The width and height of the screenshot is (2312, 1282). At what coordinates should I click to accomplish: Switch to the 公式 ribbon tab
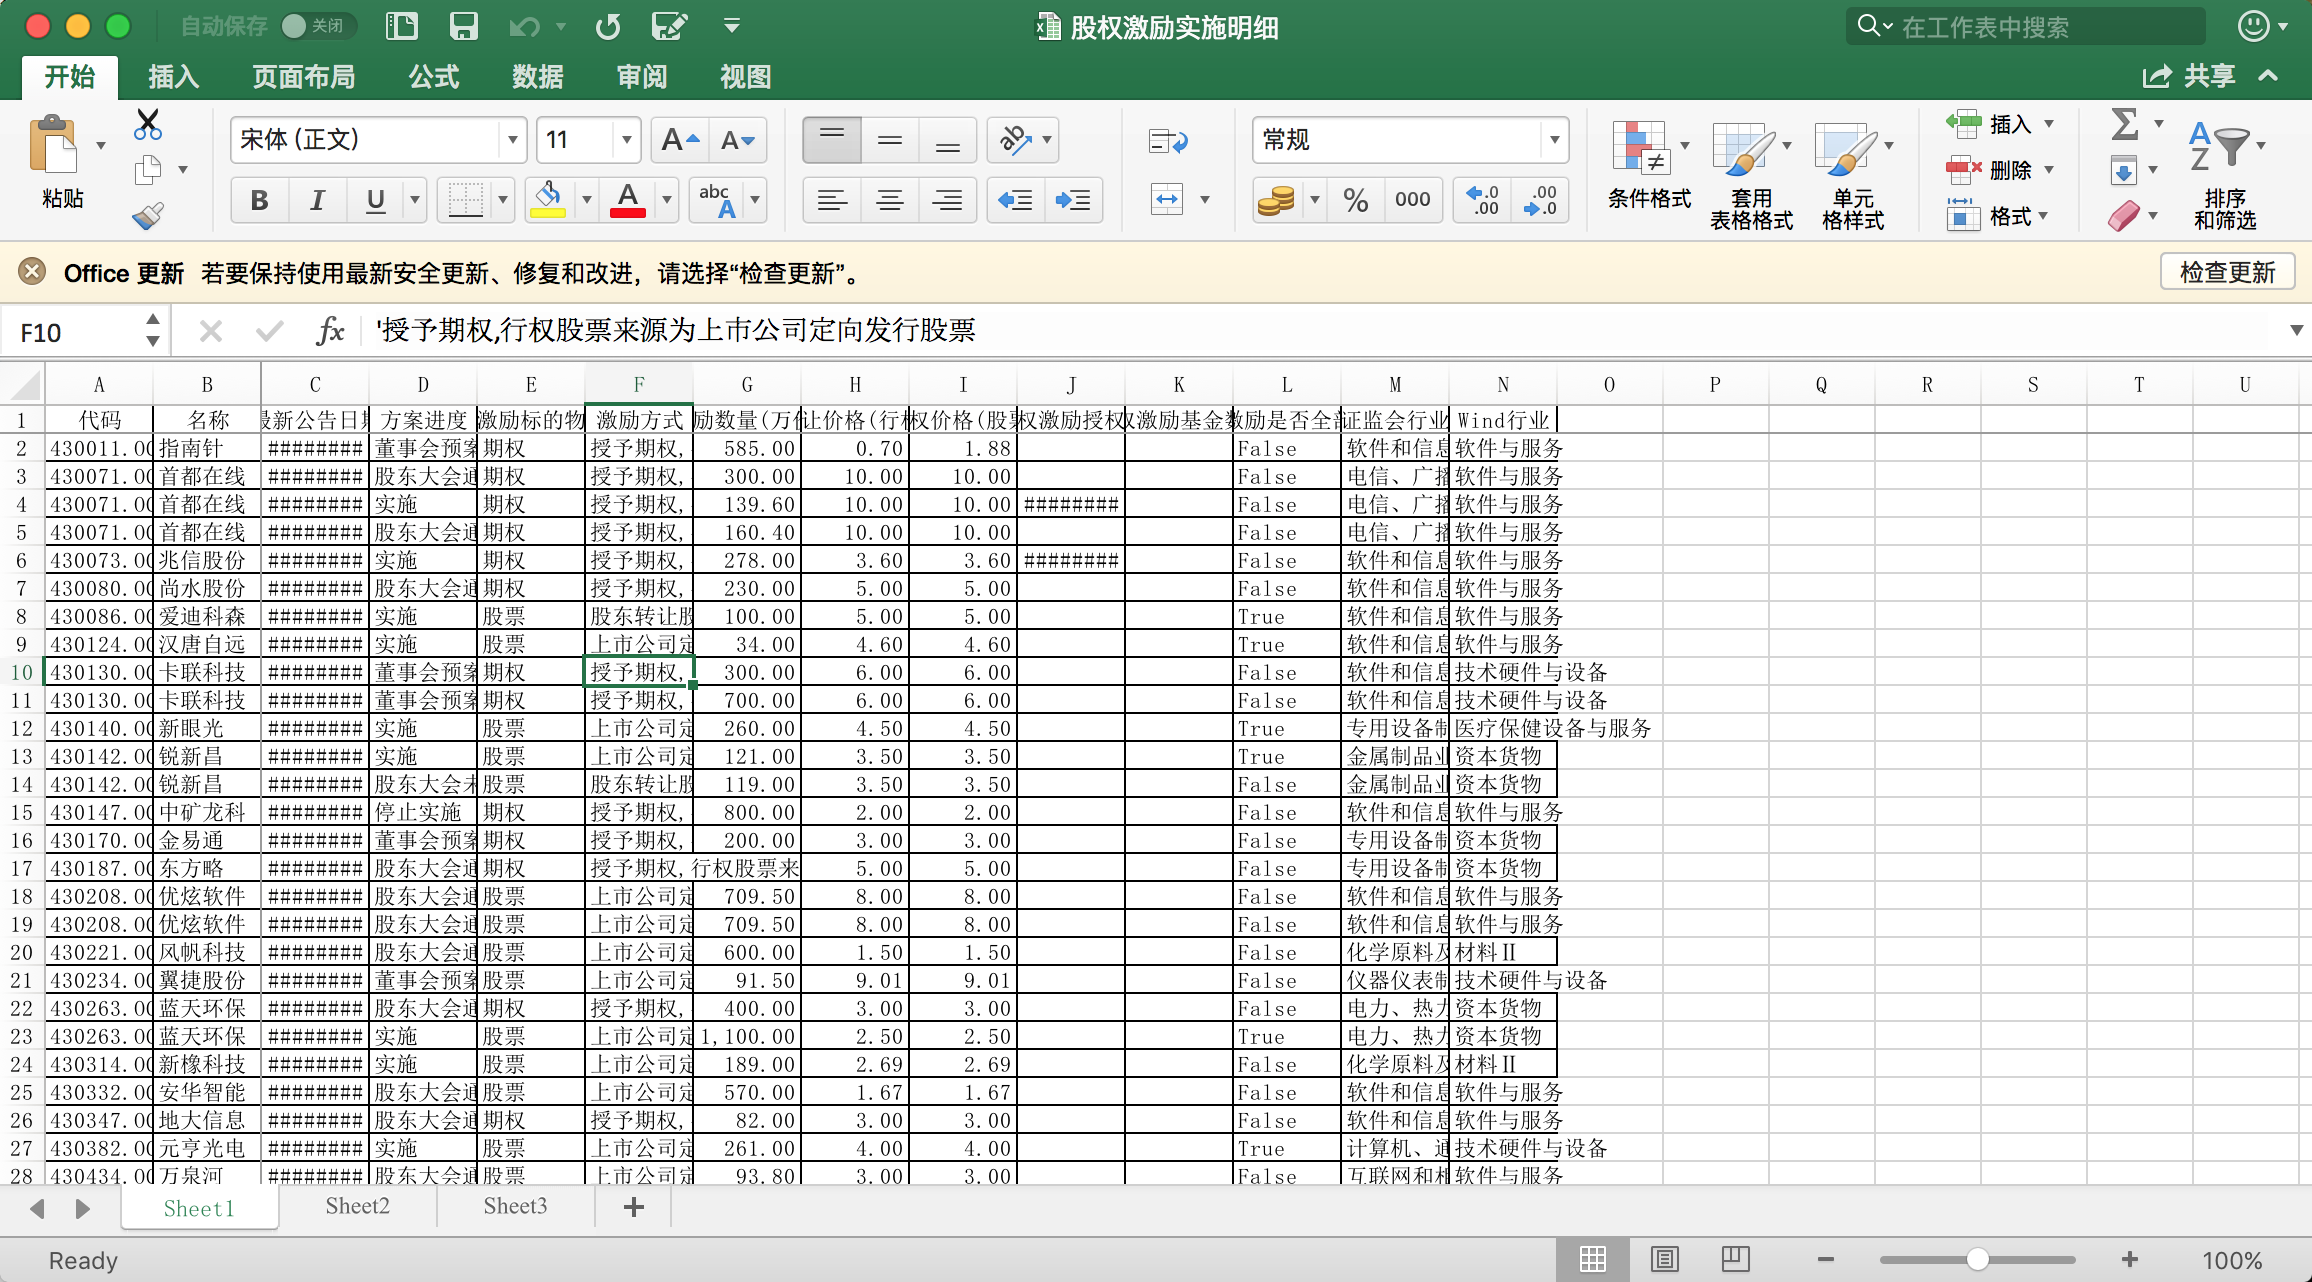[x=433, y=77]
